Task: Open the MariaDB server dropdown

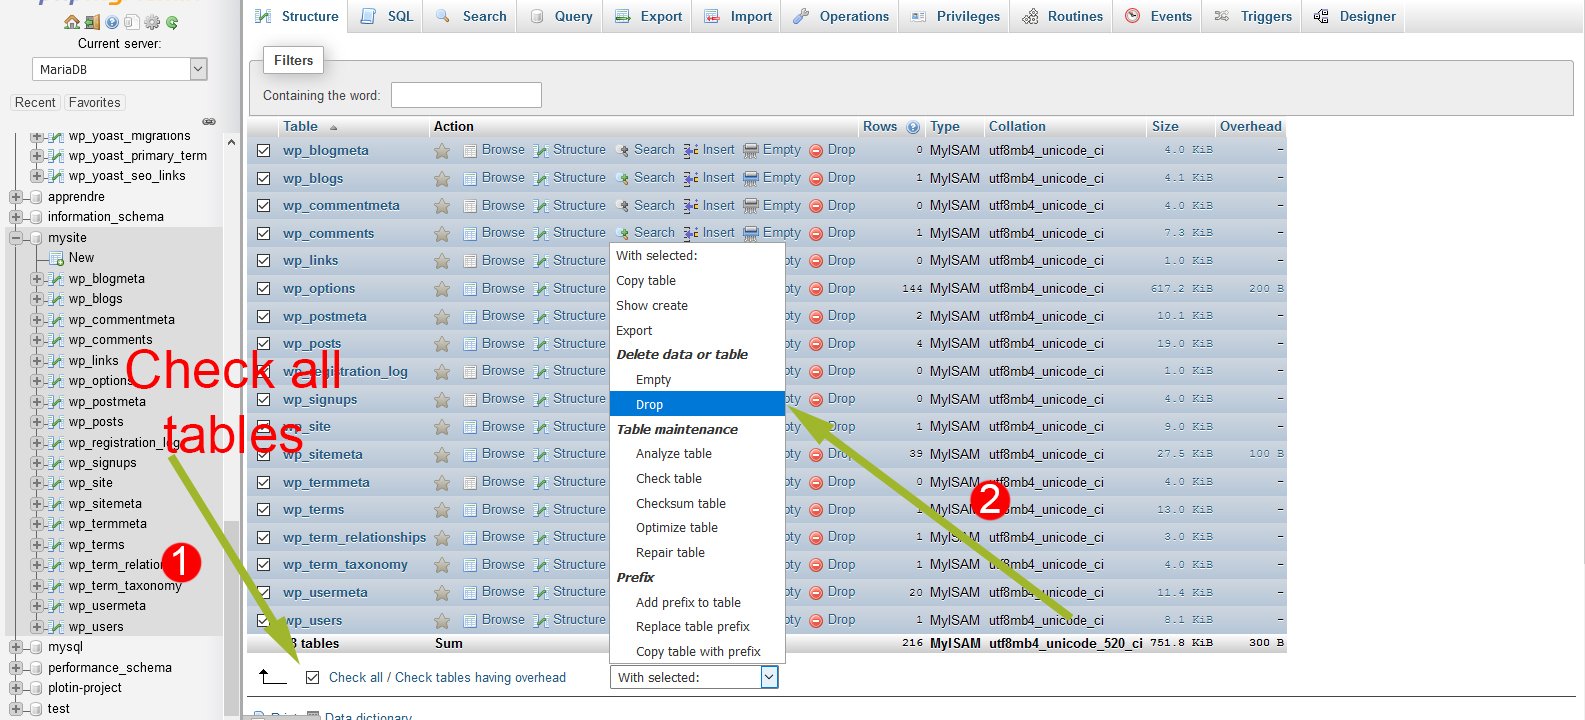Action: [119, 69]
